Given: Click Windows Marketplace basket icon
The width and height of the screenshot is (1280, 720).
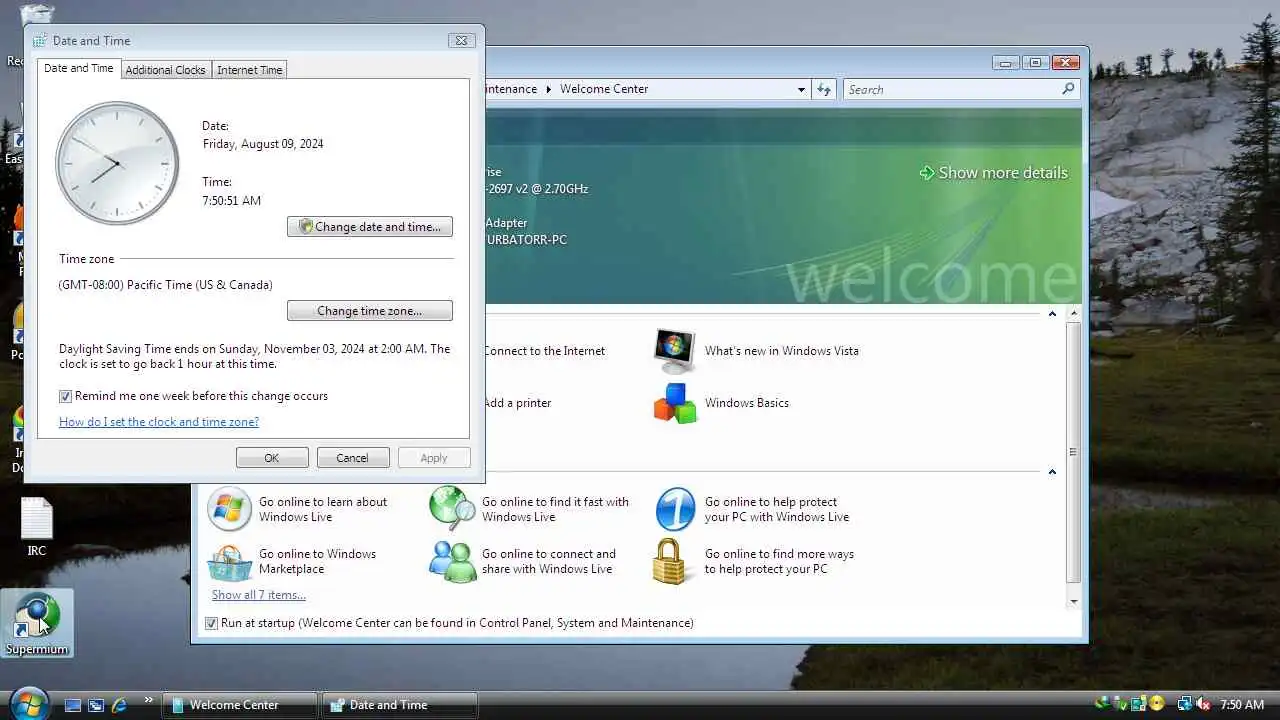Looking at the screenshot, I should click(x=230, y=562).
